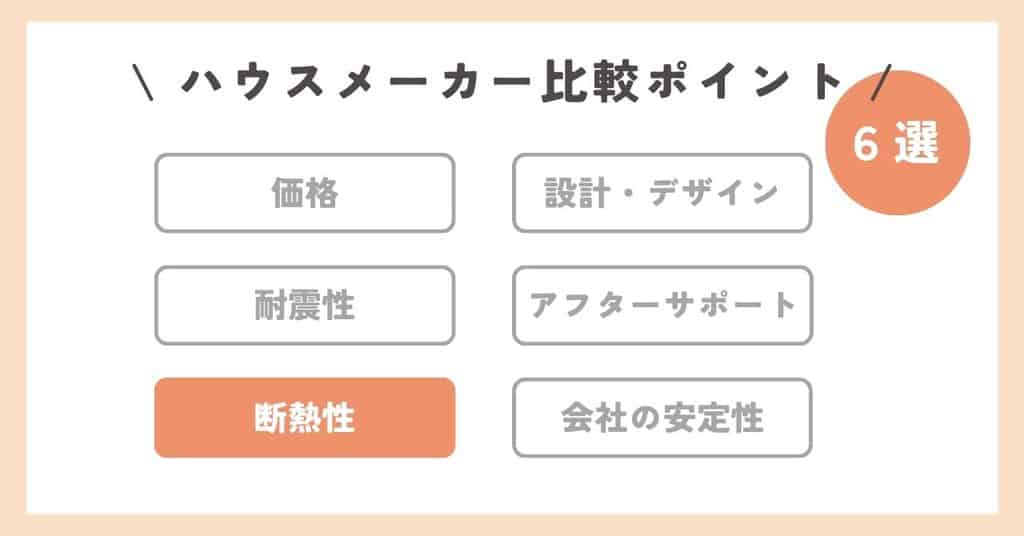Pick the orange-filled box in the grid
The width and height of the screenshot is (1024, 536).
coord(304,418)
